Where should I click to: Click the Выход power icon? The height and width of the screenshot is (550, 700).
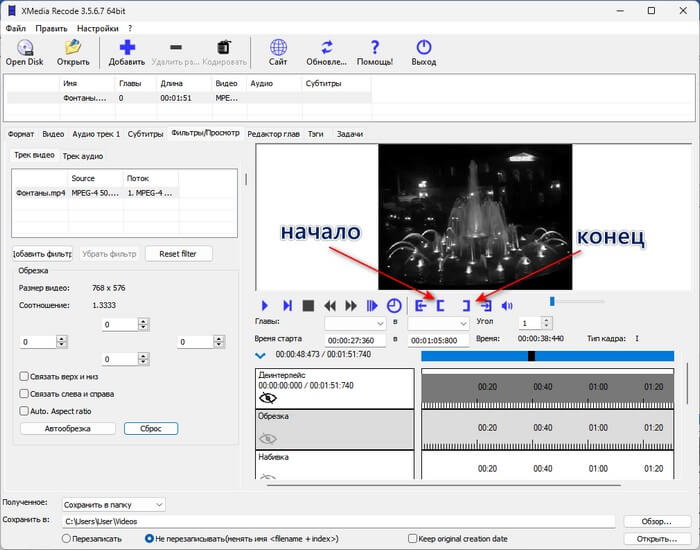point(423,47)
